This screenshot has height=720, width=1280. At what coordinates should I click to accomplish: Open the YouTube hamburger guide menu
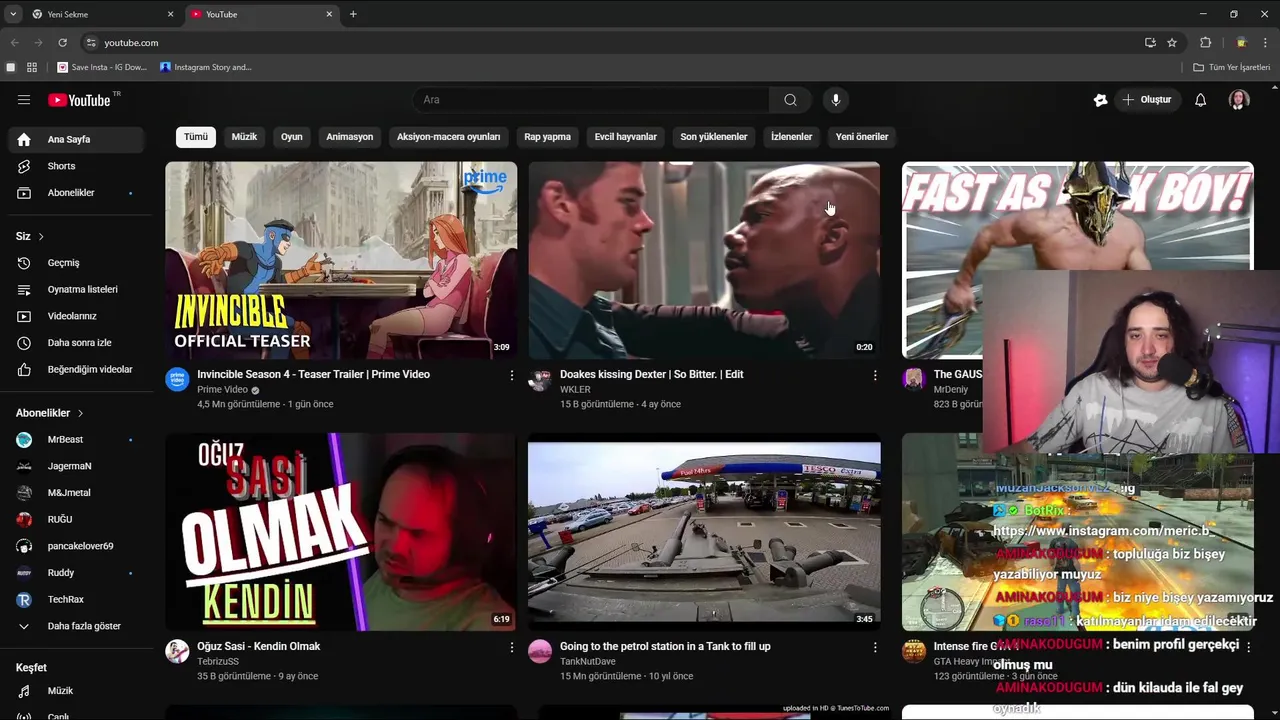[x=24, y=100]
